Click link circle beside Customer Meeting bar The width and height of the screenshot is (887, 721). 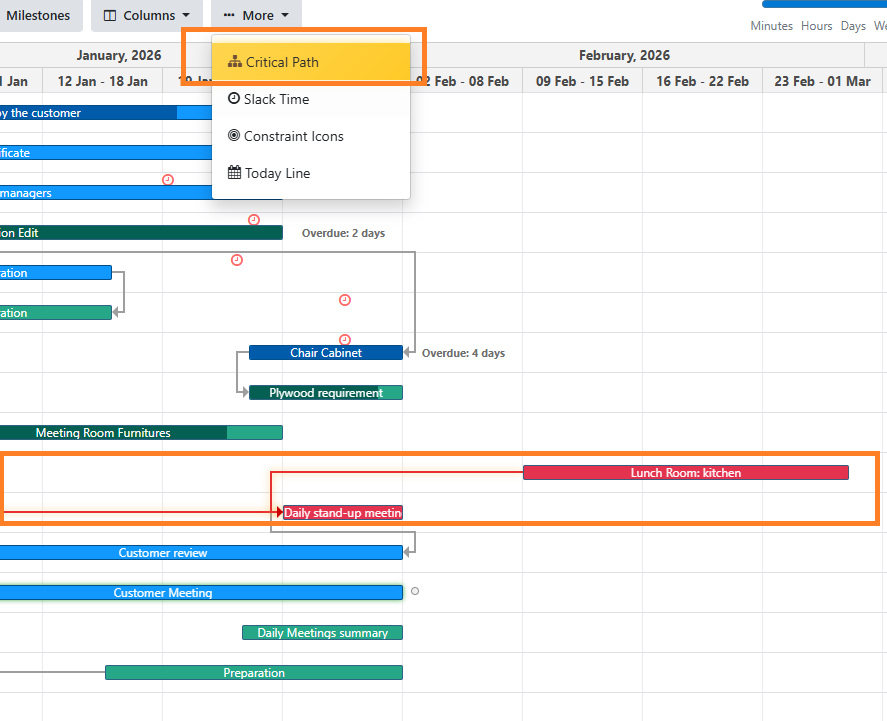pyautogui.click(x=415, y=591)
